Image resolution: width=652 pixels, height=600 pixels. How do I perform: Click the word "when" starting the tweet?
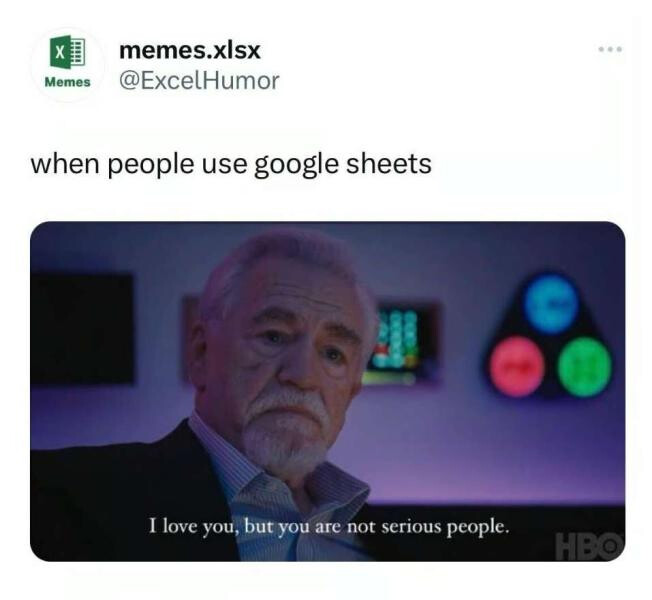(65, 164)
